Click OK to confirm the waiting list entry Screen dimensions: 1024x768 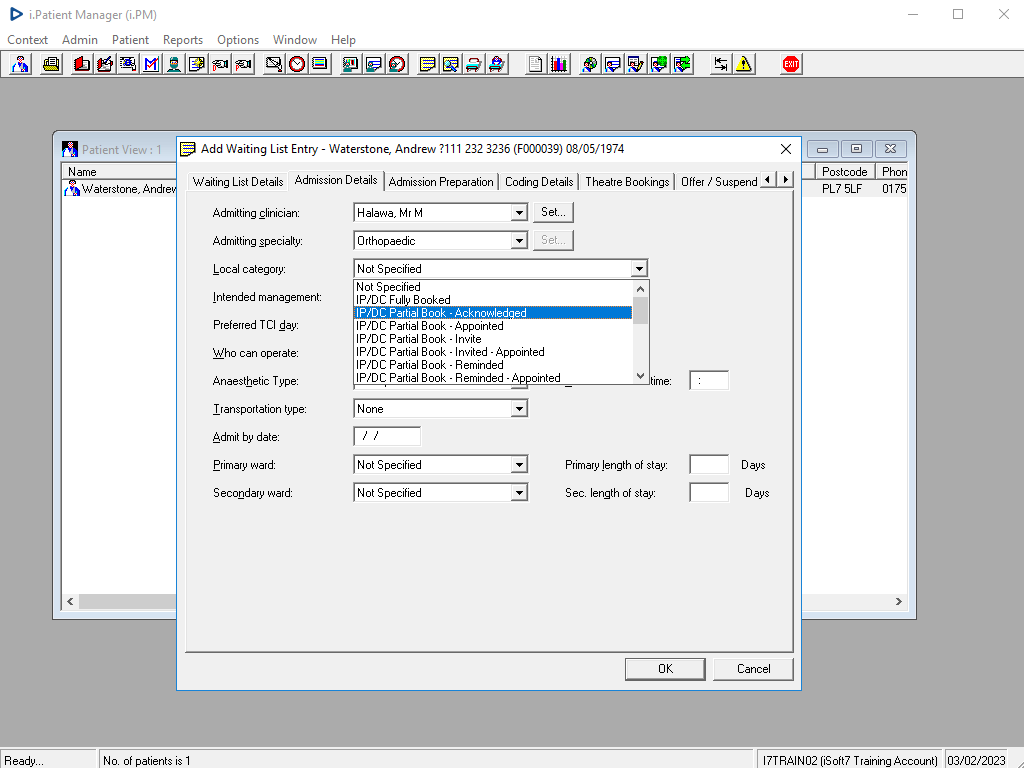coord(665,669)
